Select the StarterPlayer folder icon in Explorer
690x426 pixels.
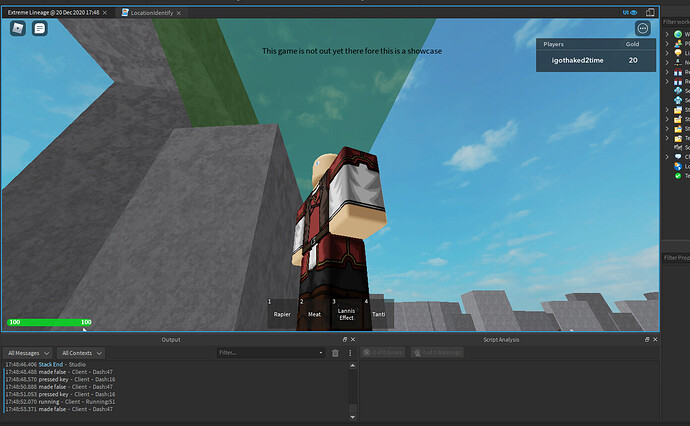click(x=678, y=129)
